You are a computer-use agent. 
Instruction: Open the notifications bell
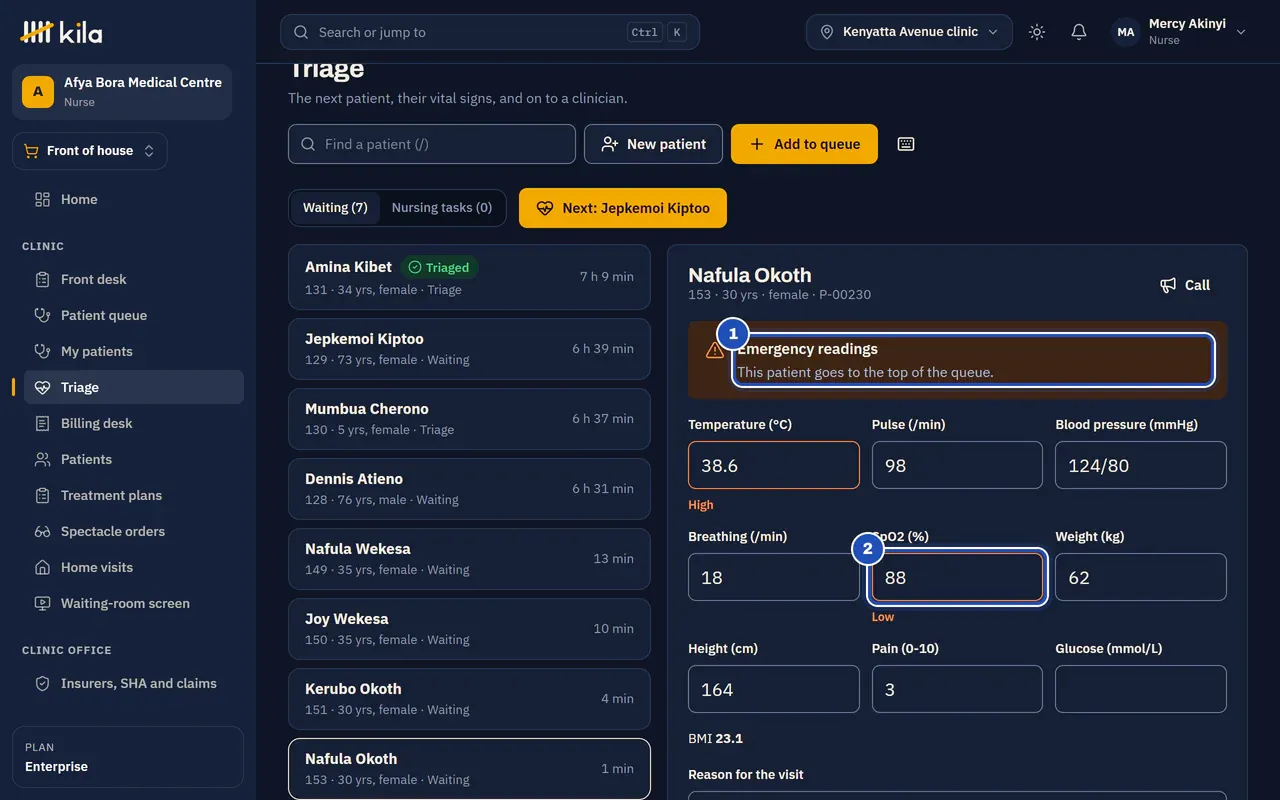1079,32
